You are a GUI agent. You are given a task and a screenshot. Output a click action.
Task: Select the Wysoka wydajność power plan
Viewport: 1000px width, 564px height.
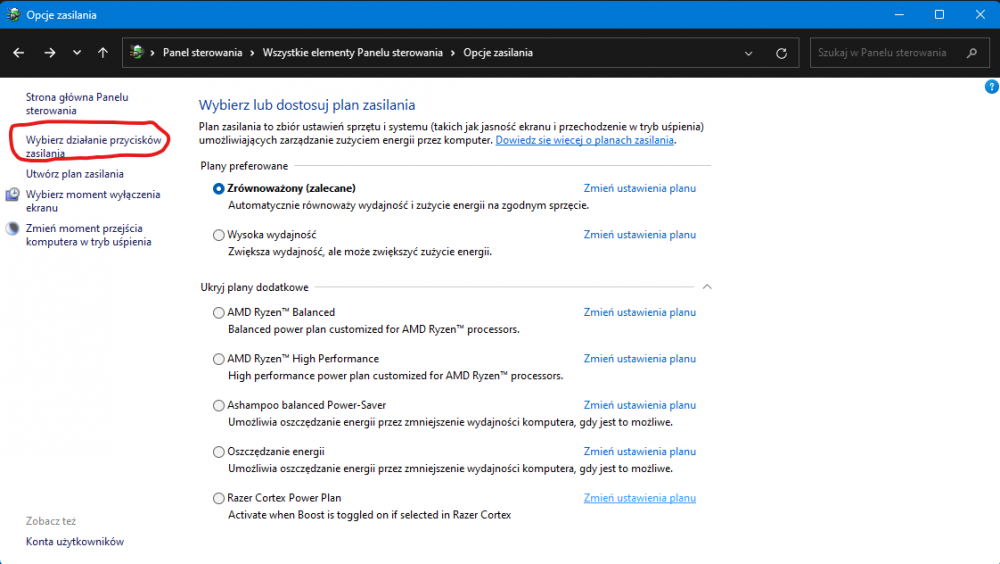click(219, 235)
